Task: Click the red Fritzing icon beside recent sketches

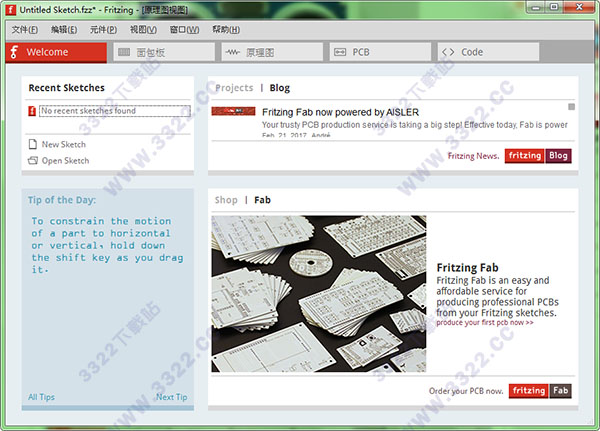Action: 32,111
